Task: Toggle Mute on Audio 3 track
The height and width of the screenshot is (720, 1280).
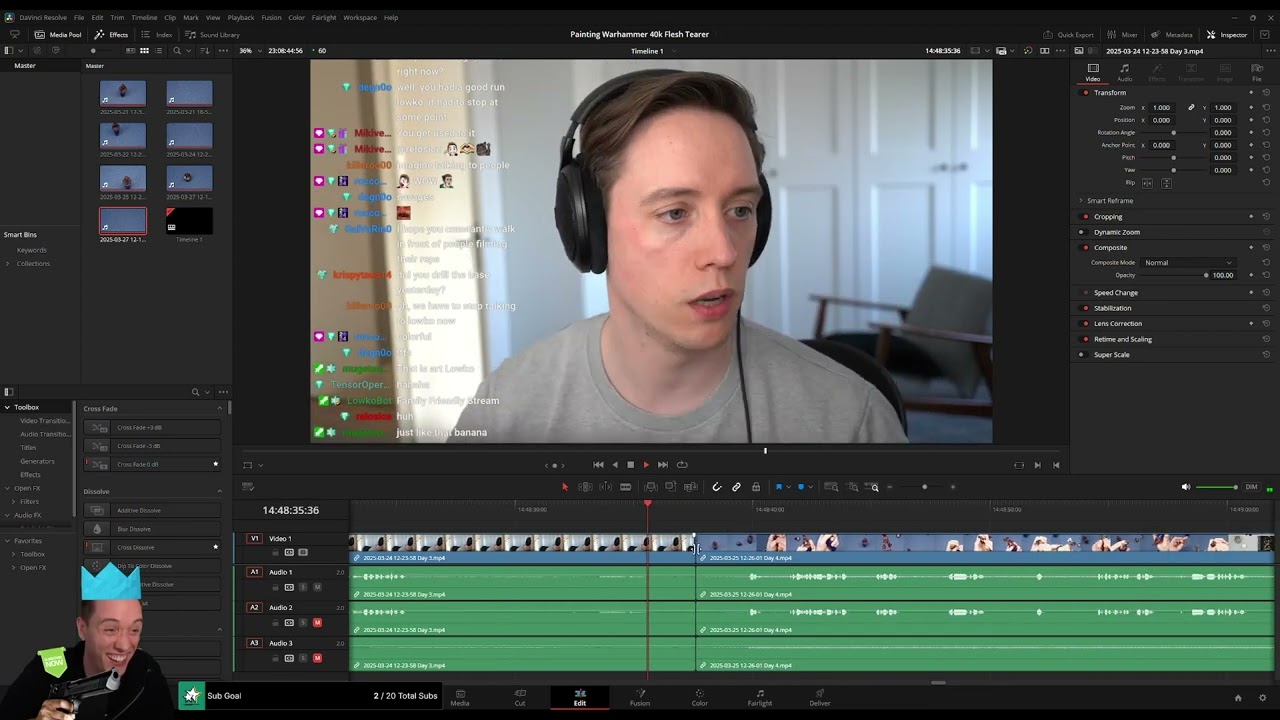Action: [317, 658]
